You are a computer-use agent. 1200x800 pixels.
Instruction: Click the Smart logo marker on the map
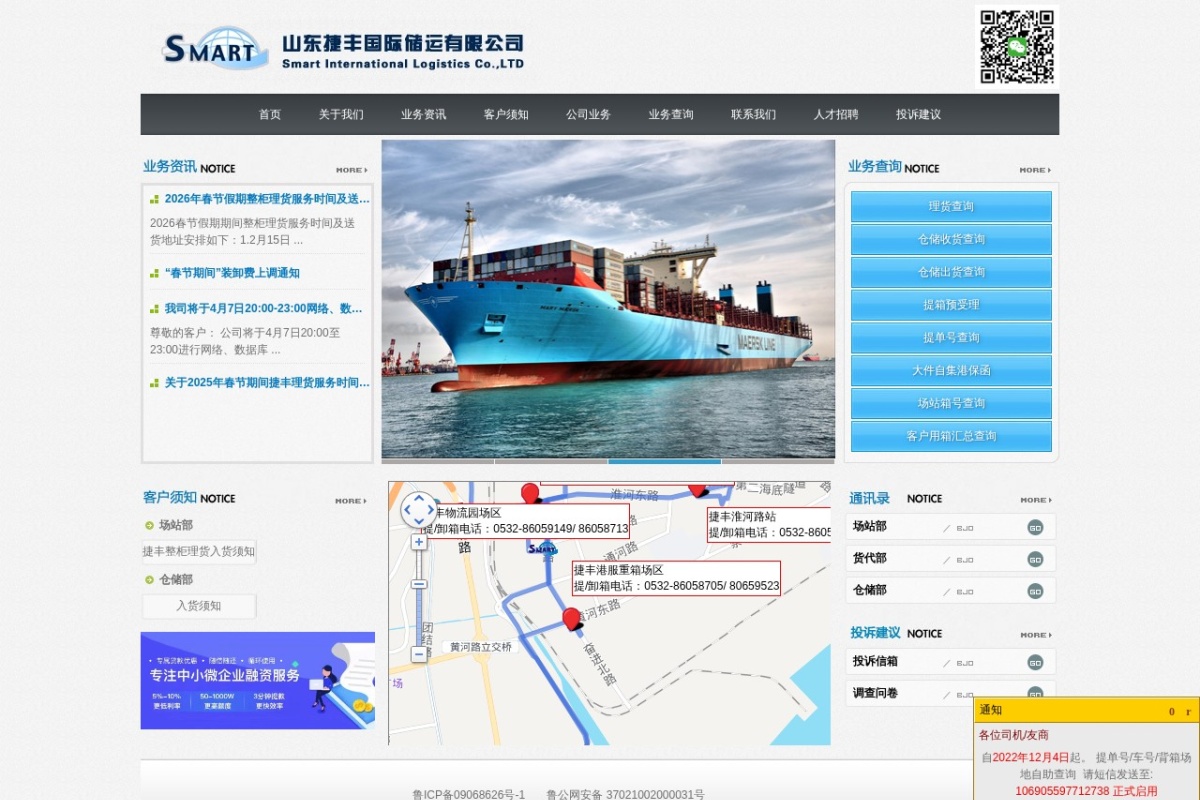click(x=542, y=548)
